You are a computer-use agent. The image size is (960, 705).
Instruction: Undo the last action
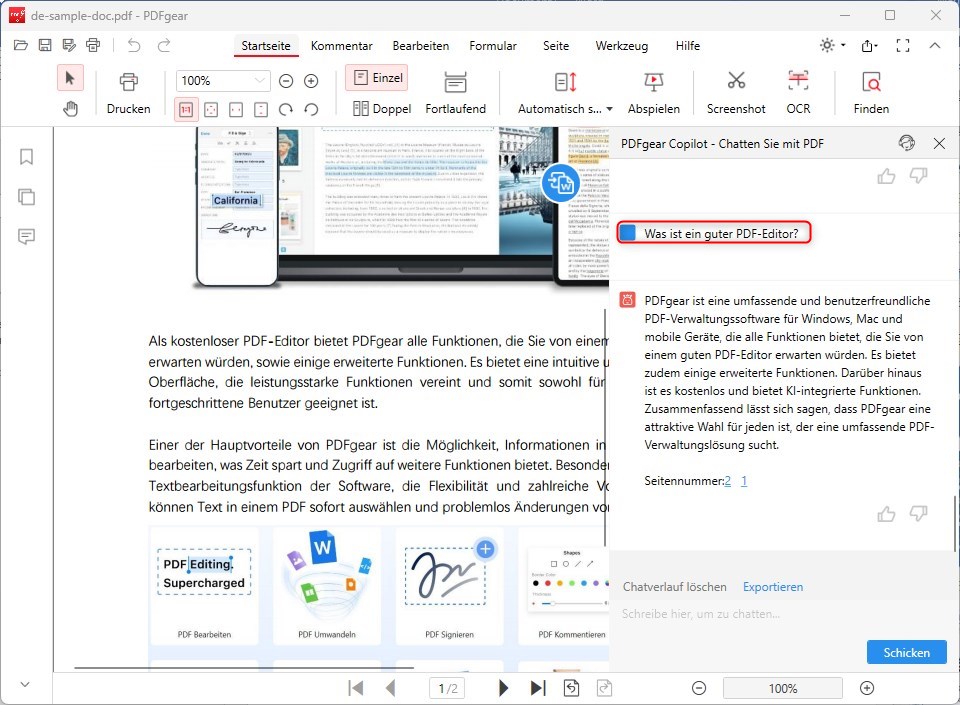tap(133, 45)
